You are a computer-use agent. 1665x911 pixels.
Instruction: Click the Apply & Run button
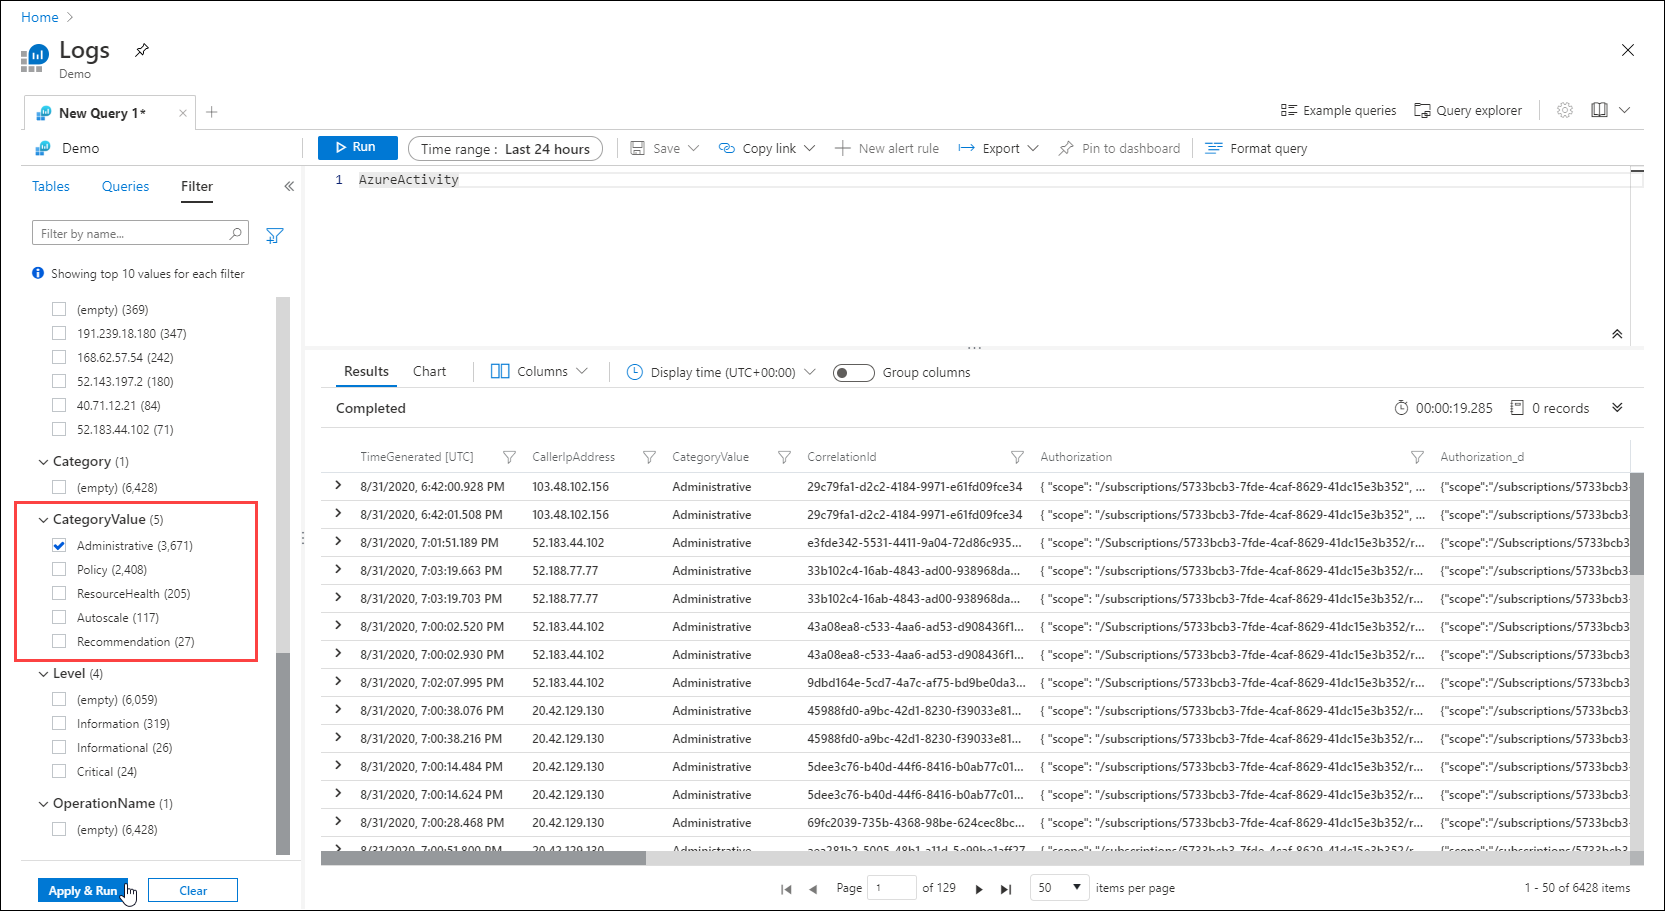(83, 890)
